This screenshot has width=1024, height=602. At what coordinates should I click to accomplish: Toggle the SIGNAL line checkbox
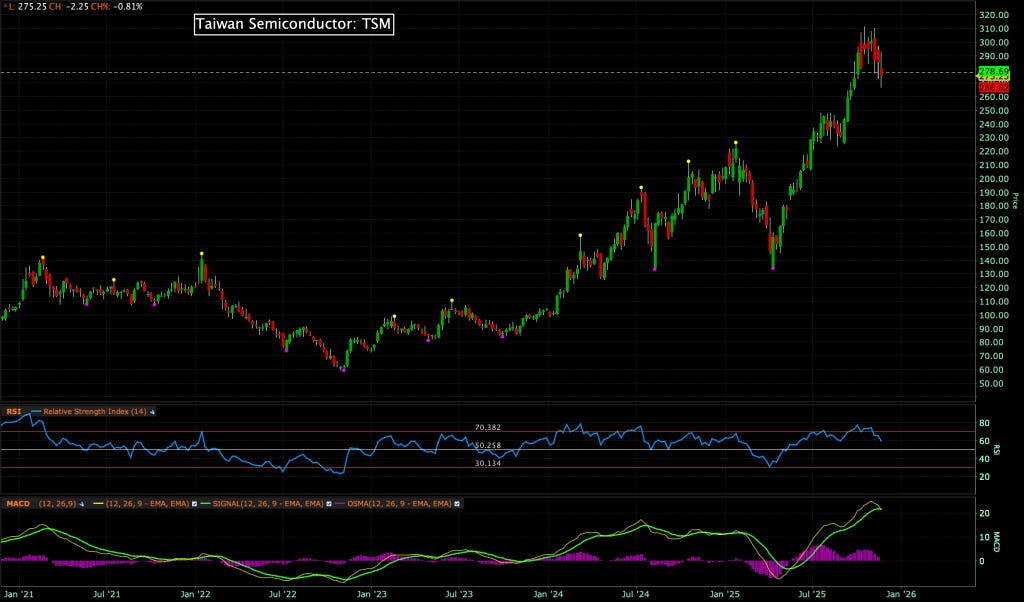[328, 504]
